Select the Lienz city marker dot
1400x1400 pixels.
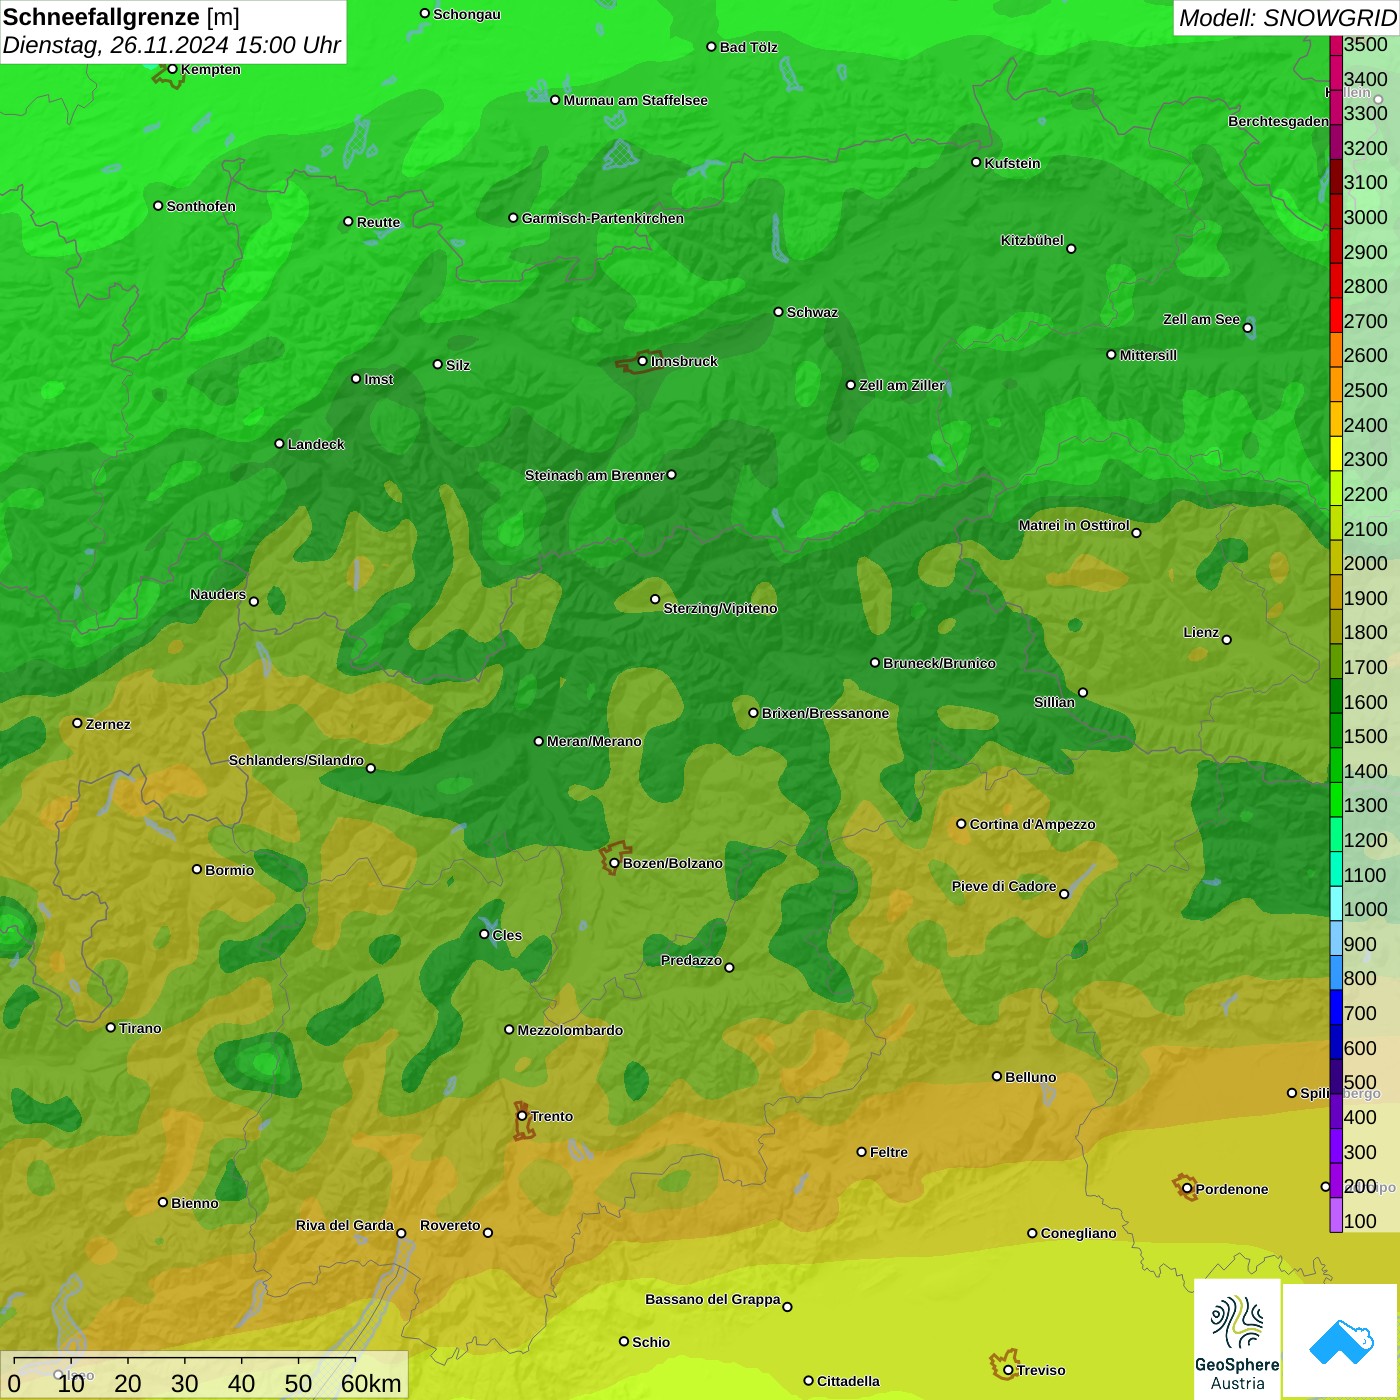point(1227,640)
